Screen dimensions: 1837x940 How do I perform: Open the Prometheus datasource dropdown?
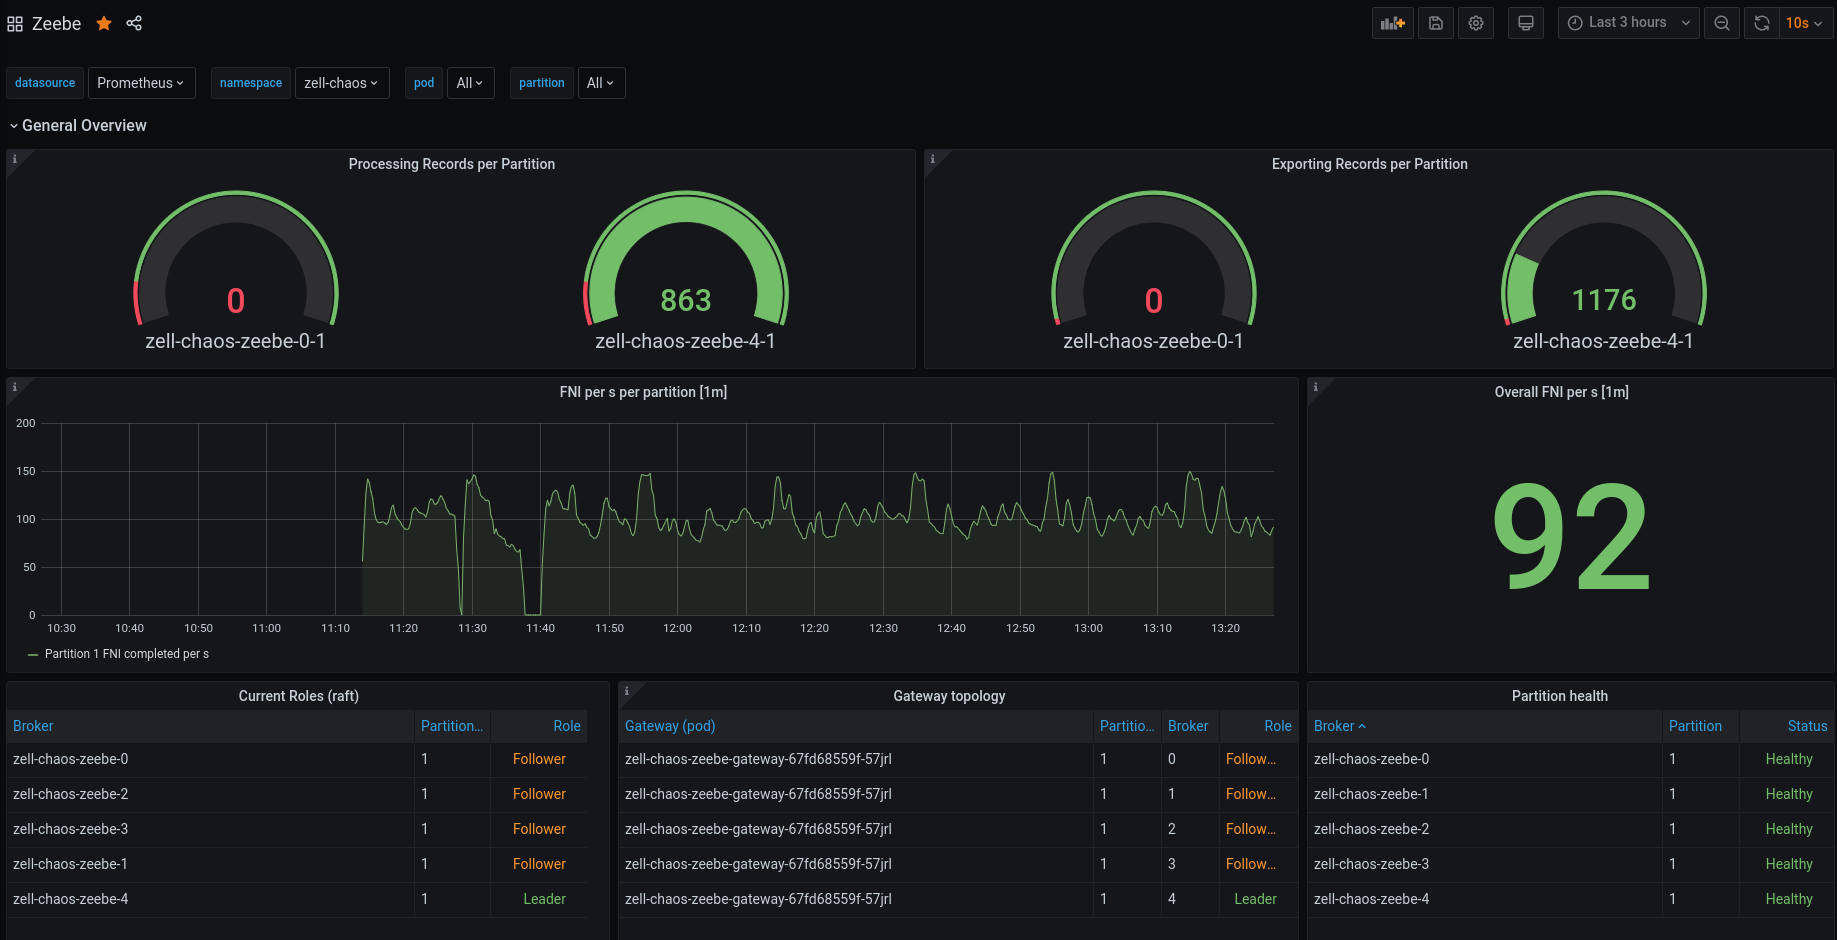pos(141,83)
